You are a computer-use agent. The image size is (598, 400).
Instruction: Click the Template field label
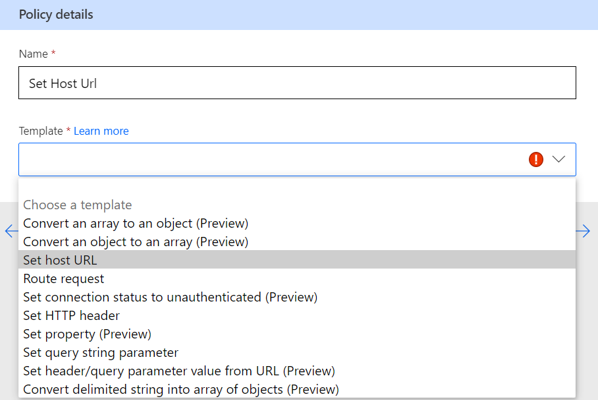41,131
